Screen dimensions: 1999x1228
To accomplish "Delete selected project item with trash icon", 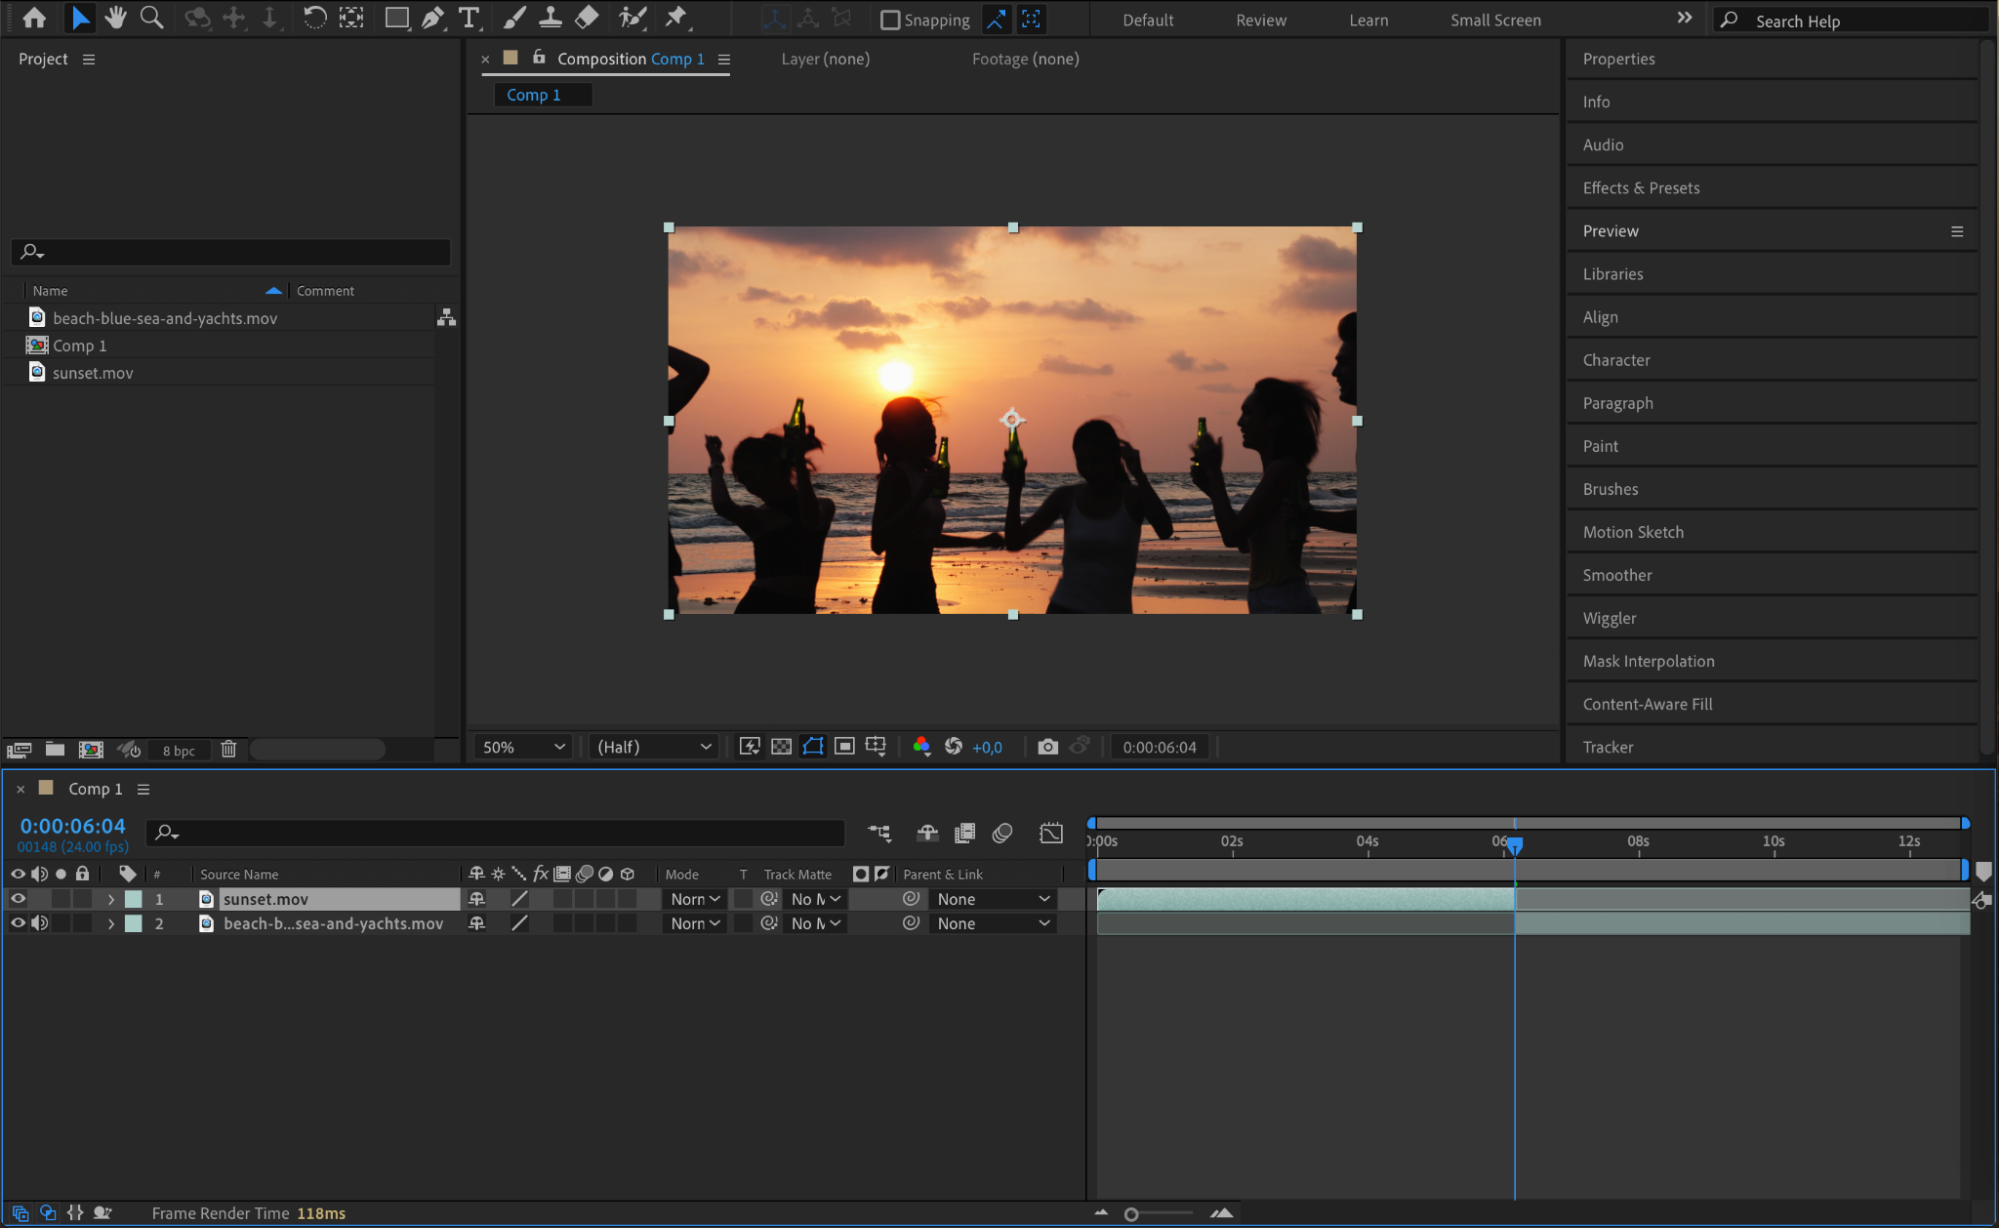I will 228,749.
